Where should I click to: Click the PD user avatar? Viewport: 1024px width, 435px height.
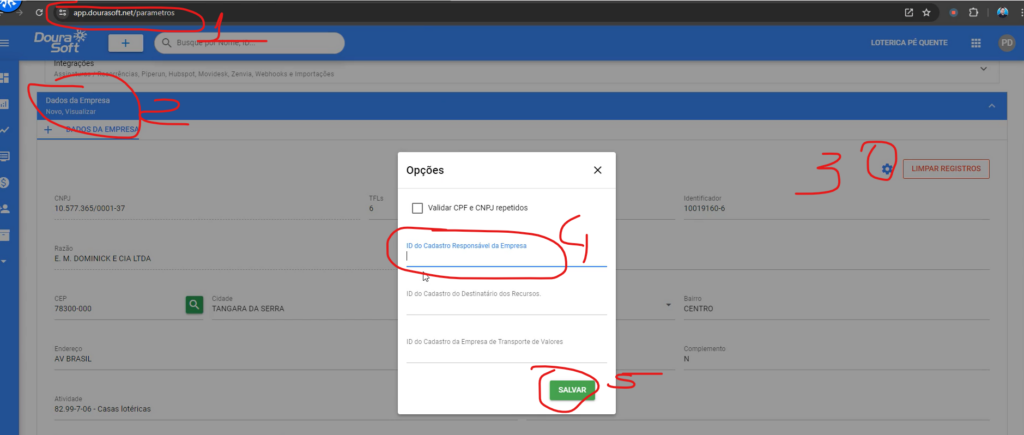tap(1007, 43)
